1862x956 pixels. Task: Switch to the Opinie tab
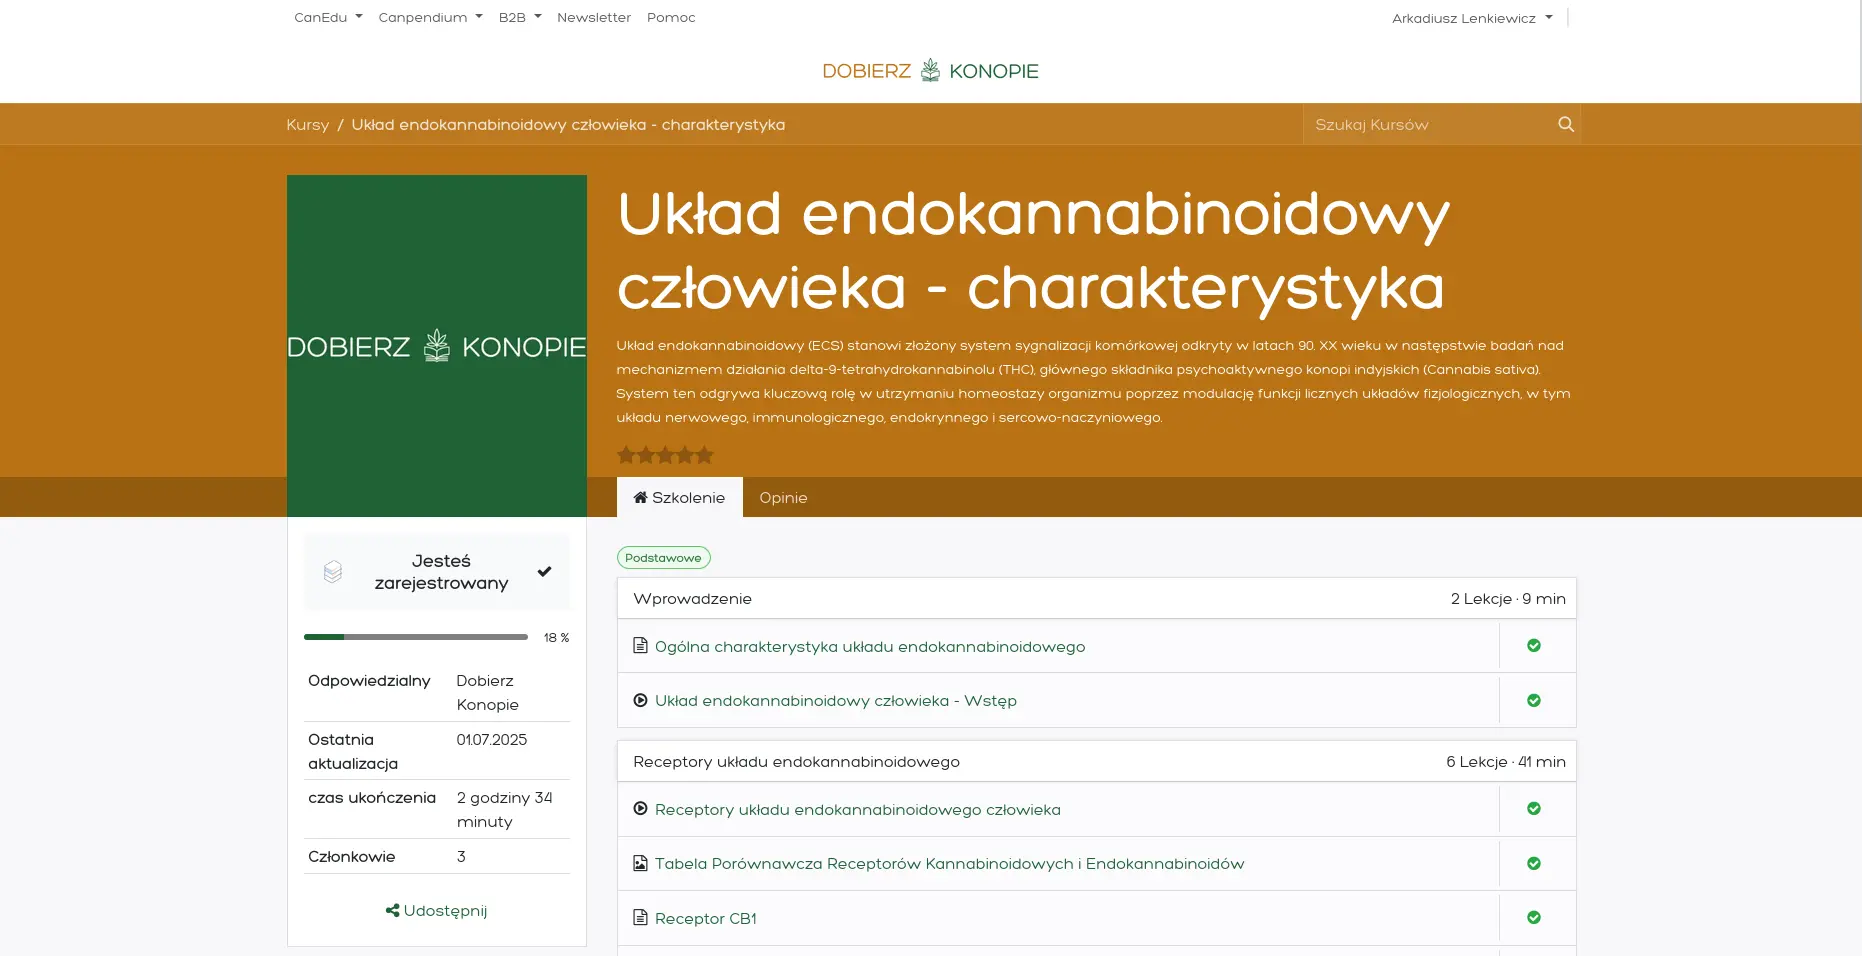tap(783, 498)
